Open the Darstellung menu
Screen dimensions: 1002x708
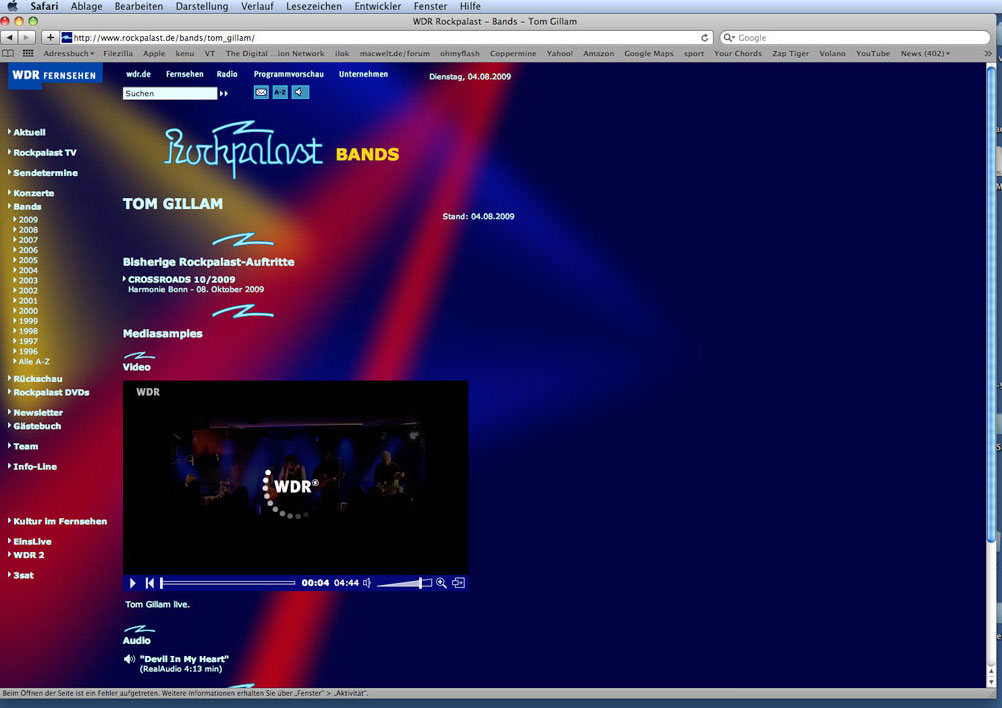(202, 6)
